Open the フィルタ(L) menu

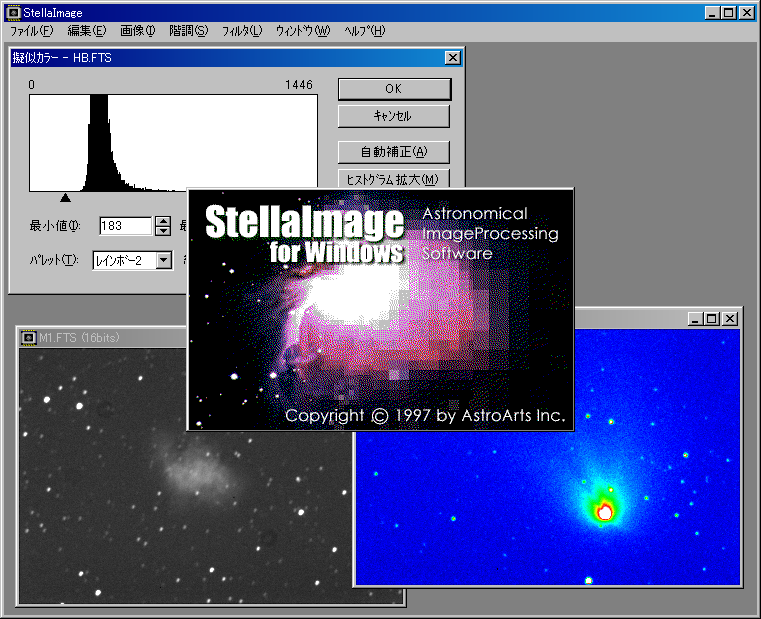[x=241, y=31]
